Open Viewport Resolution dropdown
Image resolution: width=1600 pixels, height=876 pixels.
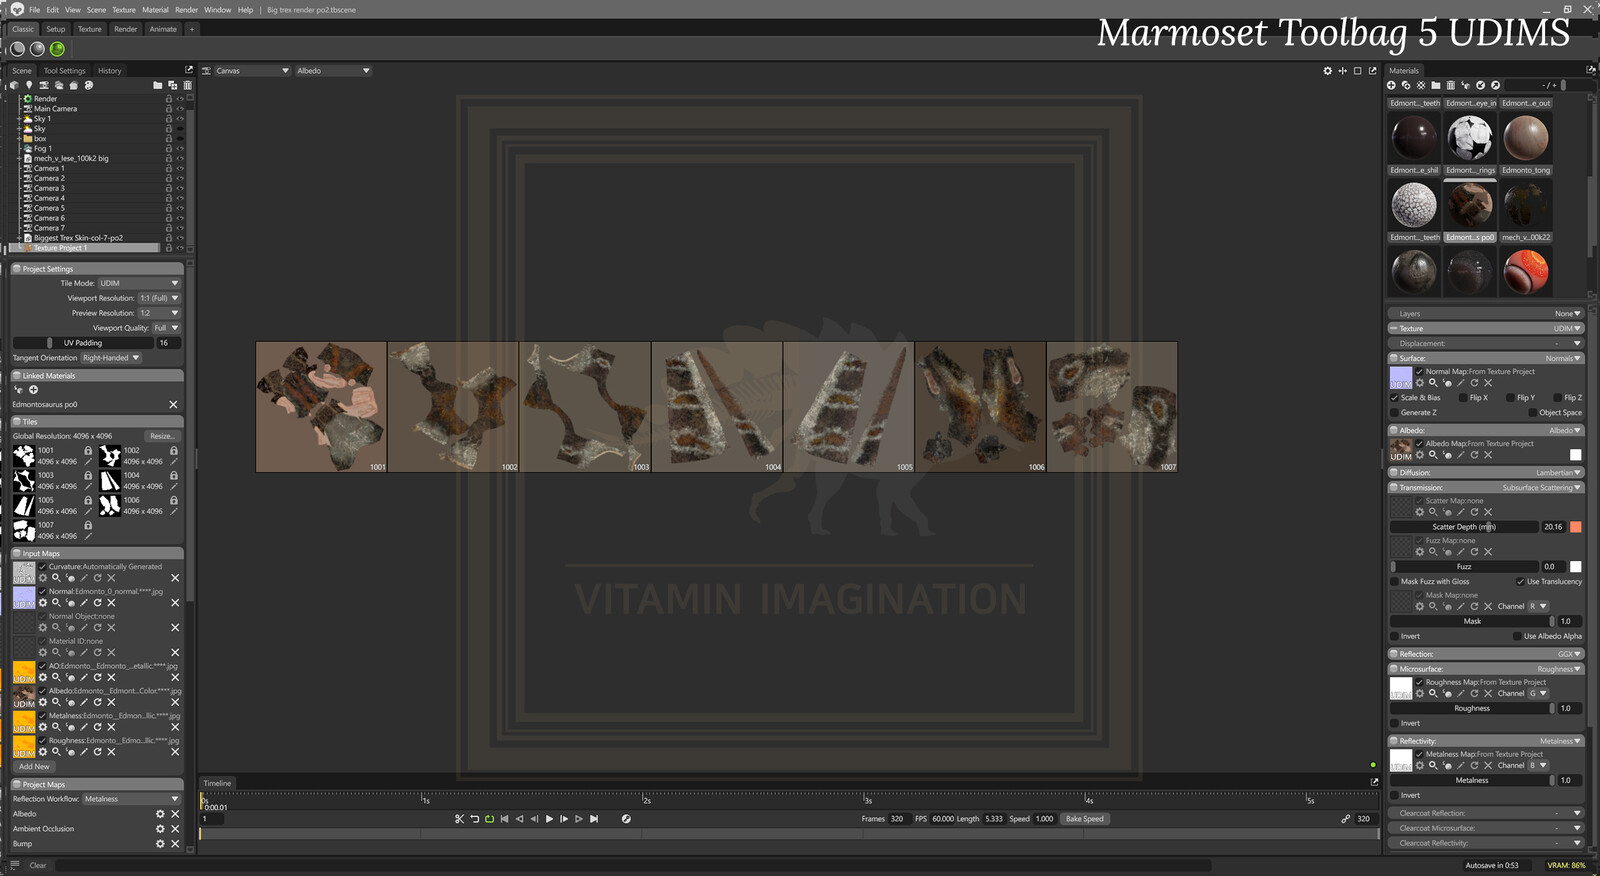pyautogui.click(x=158, y=298)
